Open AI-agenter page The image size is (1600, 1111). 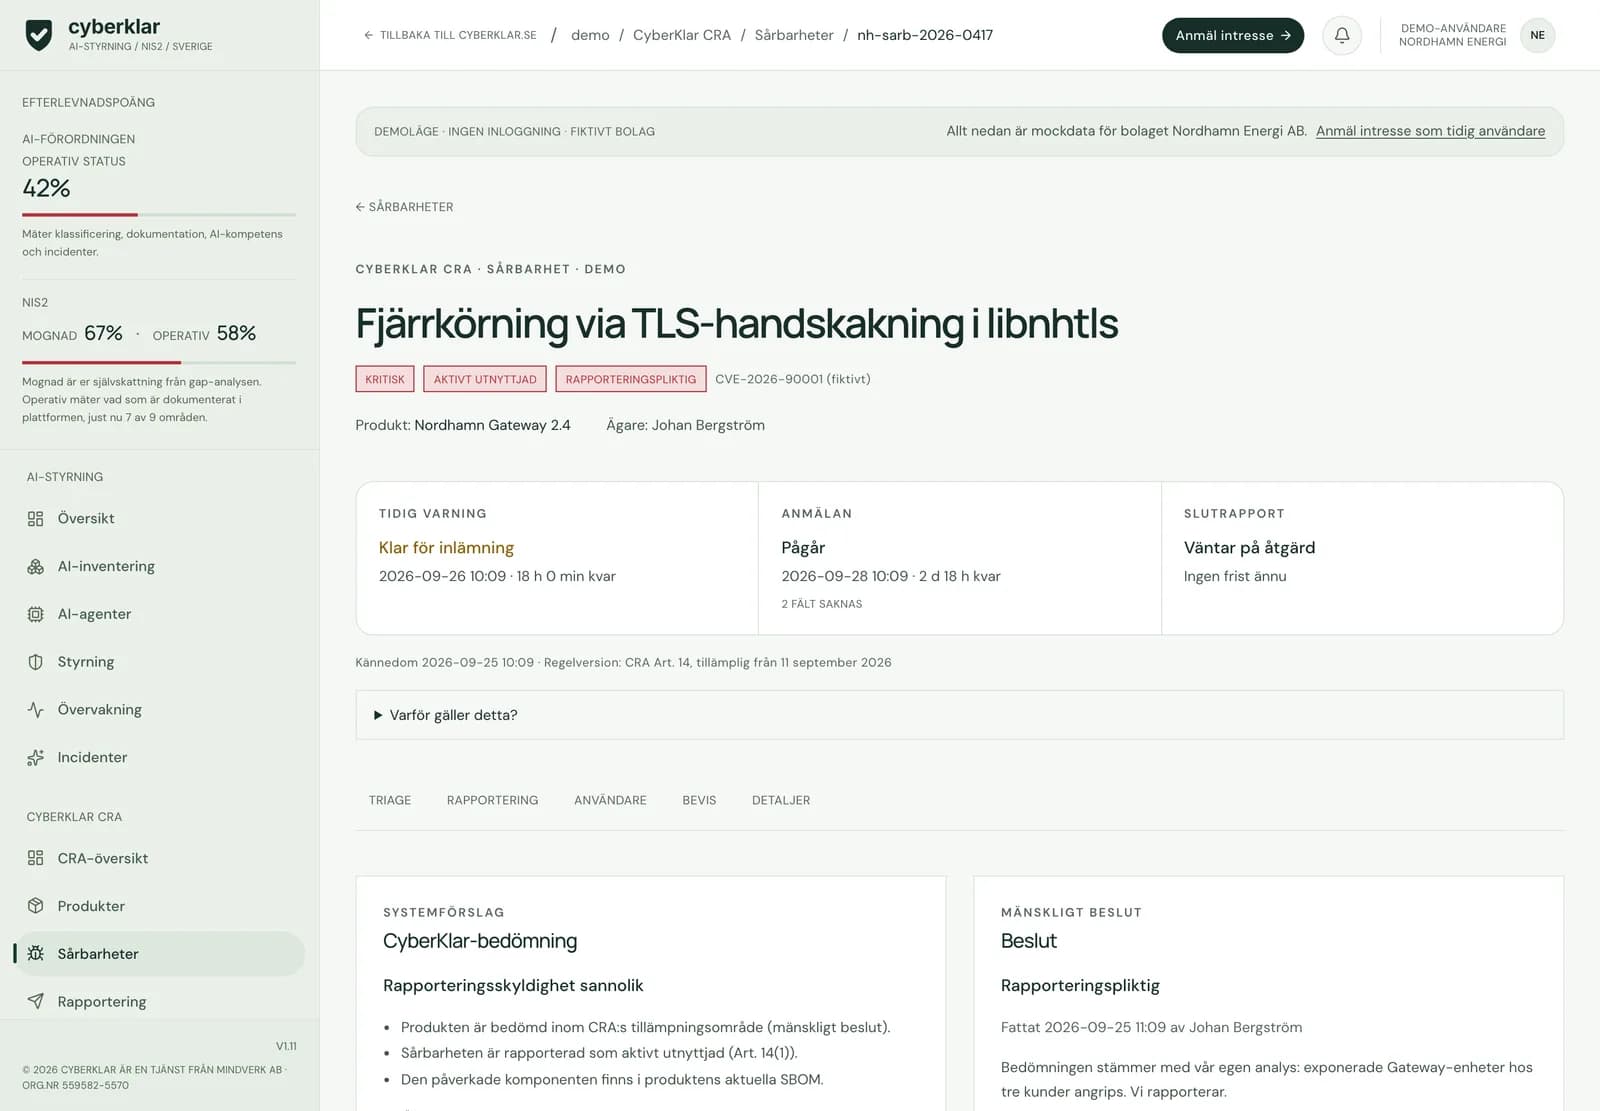coord(160,614)
